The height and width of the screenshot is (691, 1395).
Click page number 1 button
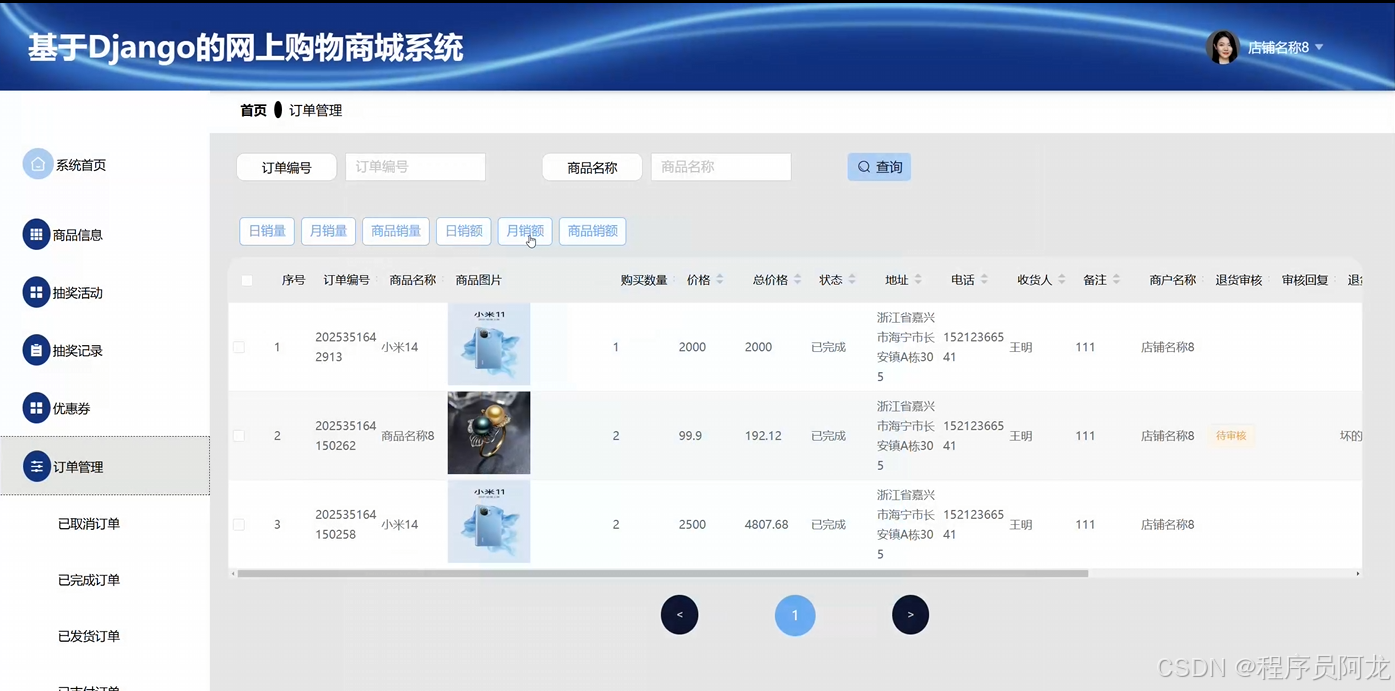pyautogui.click(x=795, y=615)
